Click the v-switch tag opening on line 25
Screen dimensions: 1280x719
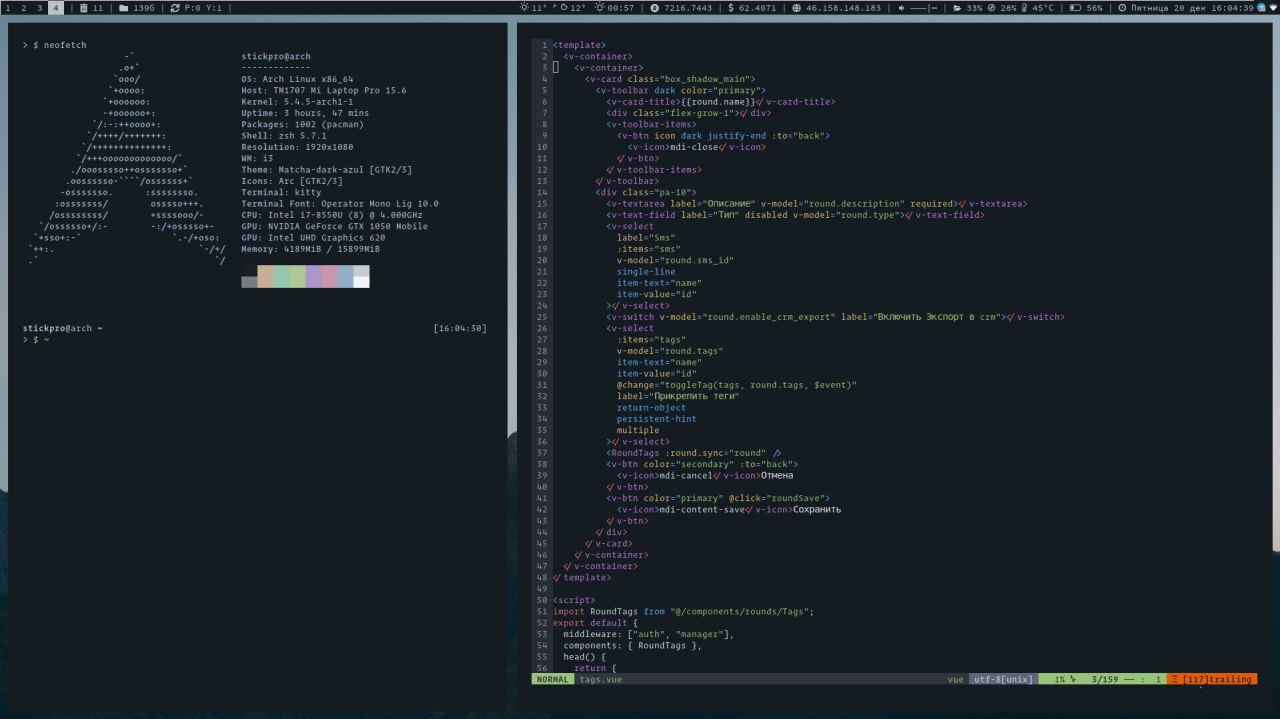(x=632, y=317)
